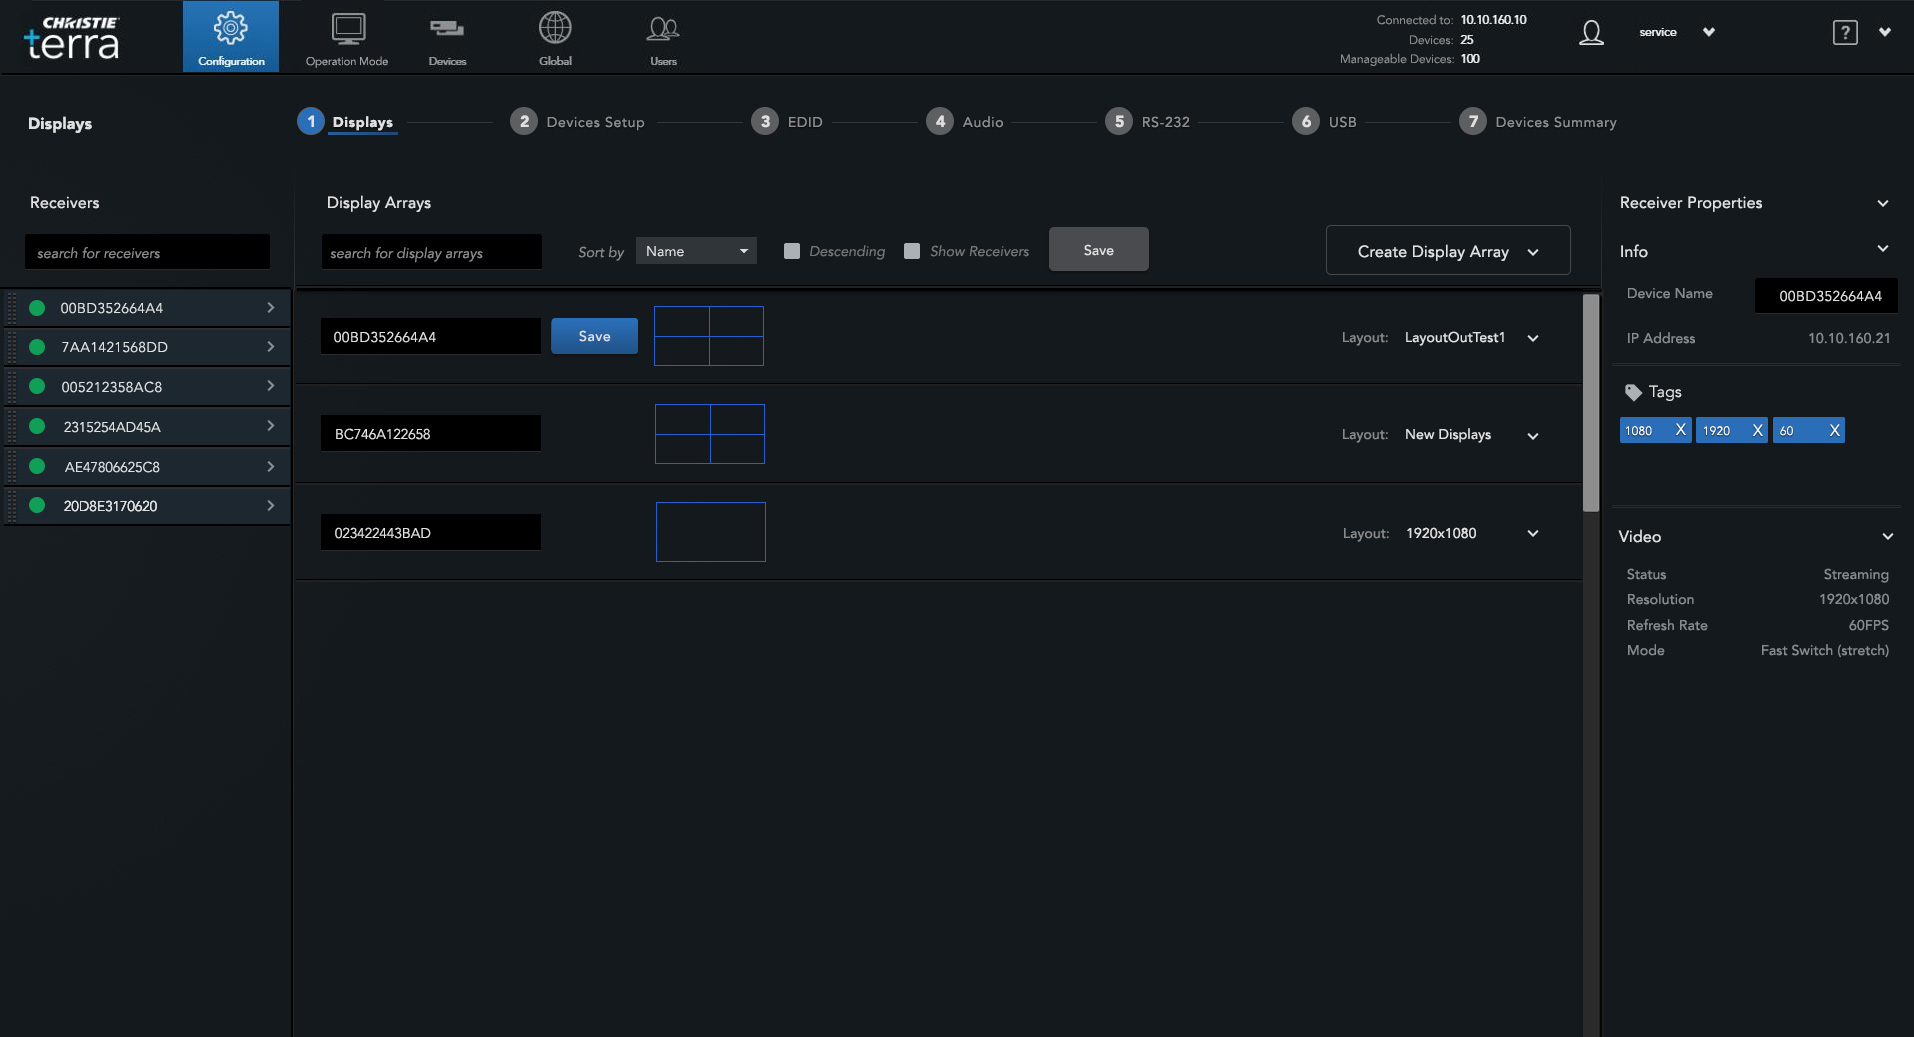Click the user profile icon
This screenshot has height=1037, width=1914.
tap(1591, 32)
